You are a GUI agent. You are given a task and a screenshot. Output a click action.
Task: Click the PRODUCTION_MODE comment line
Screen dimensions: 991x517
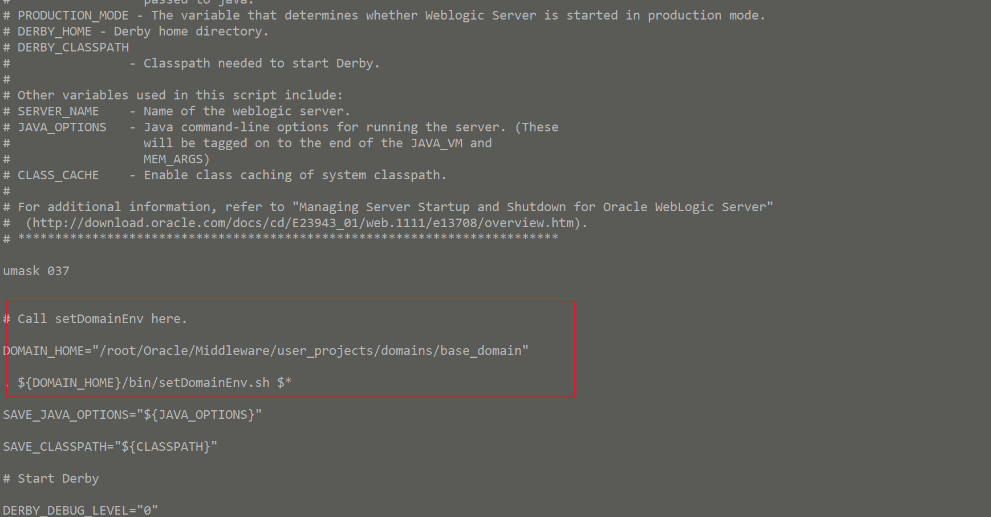tap(384, 15)
